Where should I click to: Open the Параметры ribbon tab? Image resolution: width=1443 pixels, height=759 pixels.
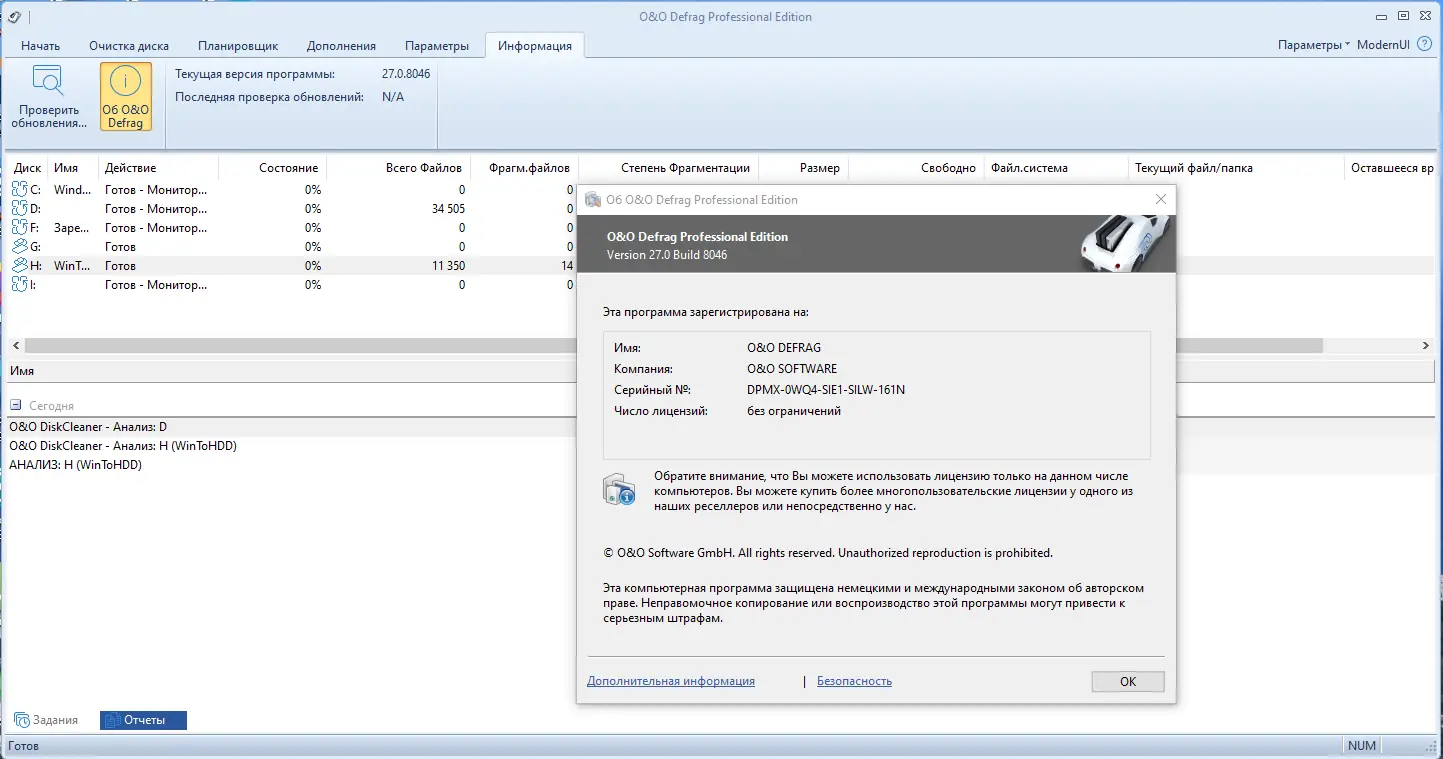437,46
